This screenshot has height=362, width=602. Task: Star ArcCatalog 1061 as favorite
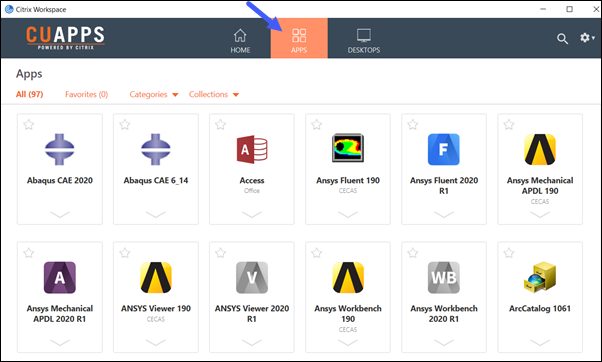click(509, 253)
